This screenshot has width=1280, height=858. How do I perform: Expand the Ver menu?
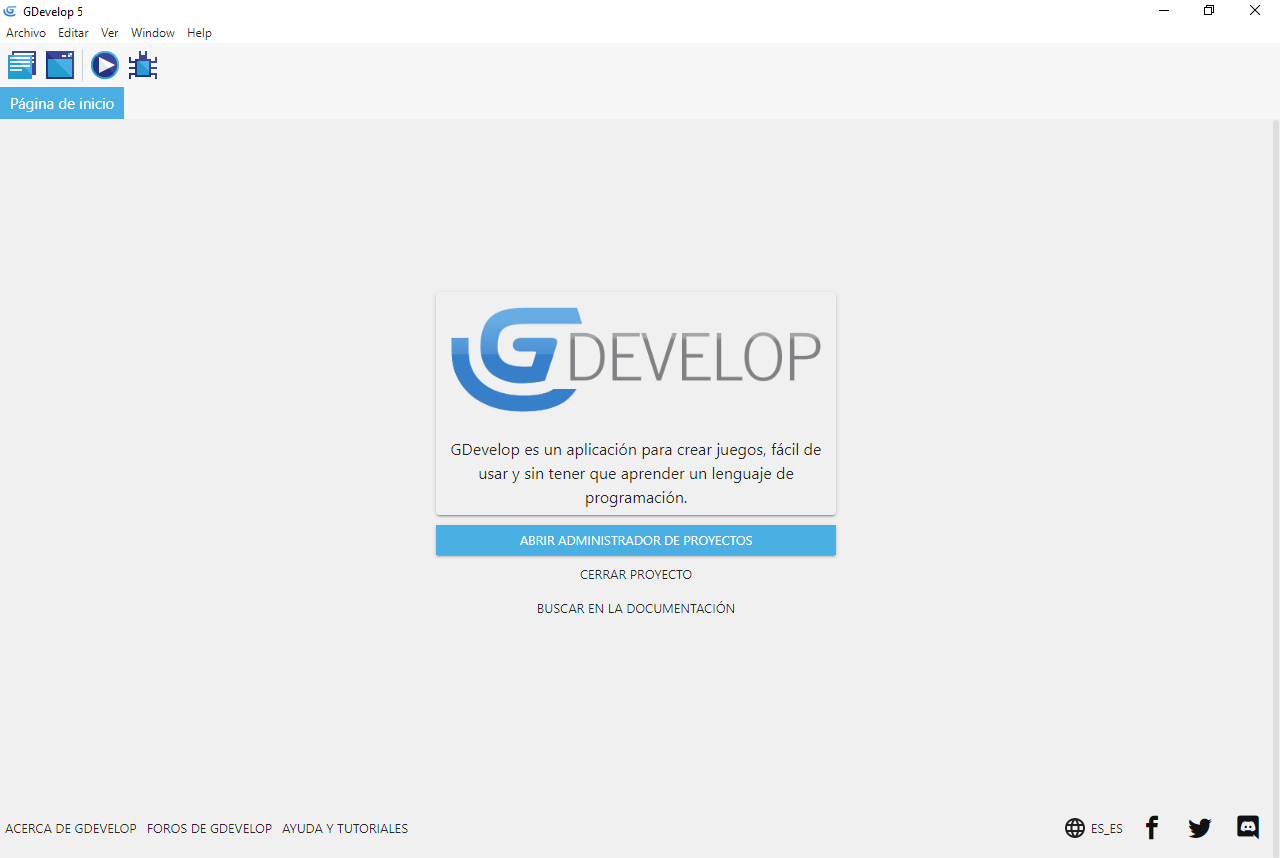click(x=110, y=33)
